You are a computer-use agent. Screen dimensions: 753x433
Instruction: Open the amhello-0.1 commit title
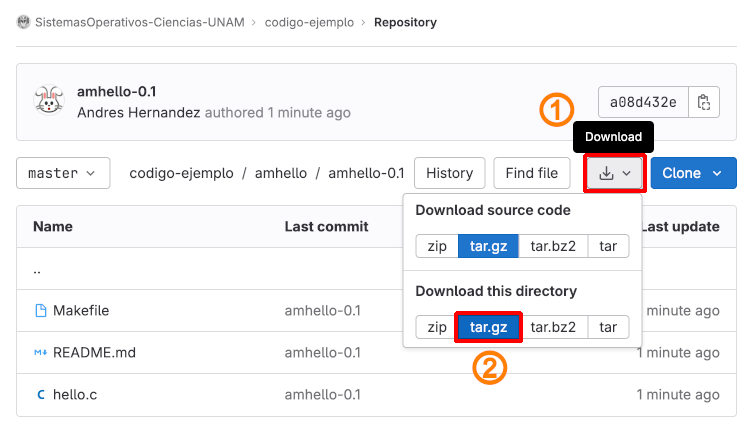[117, 91]
